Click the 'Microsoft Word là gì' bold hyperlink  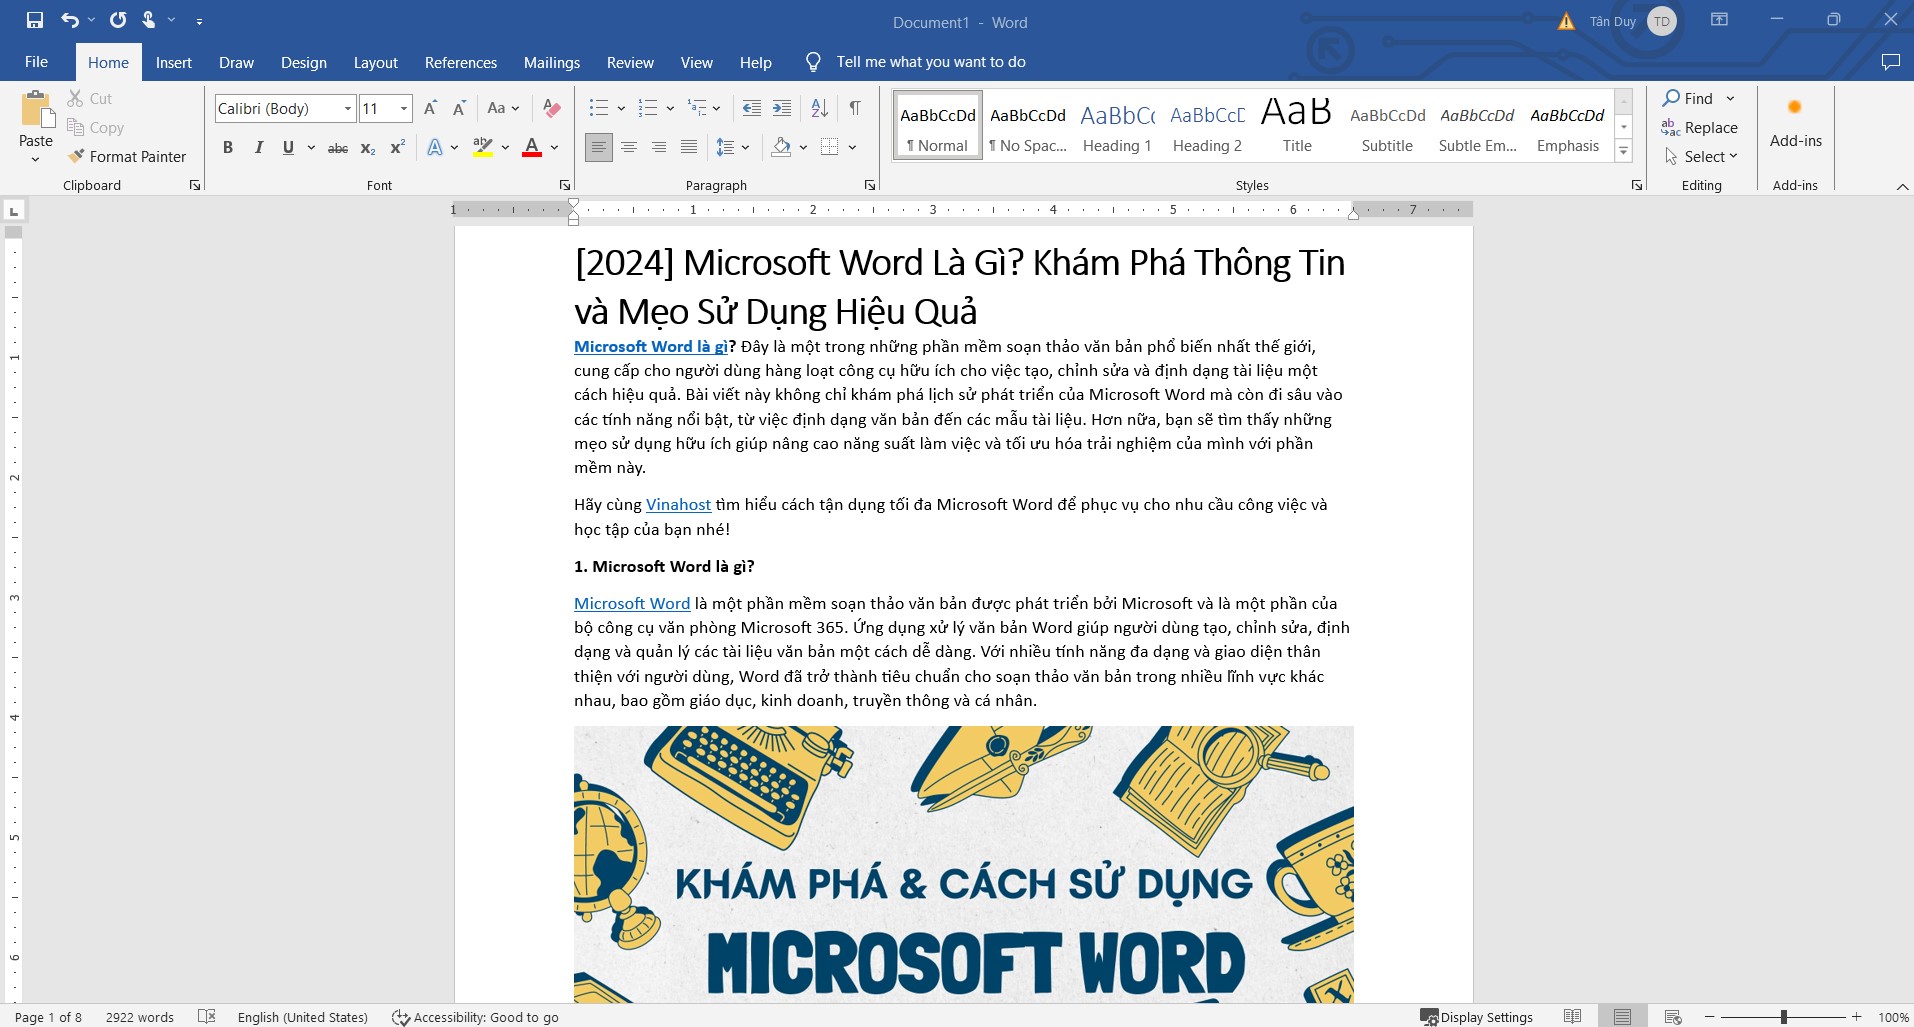click(651, 347)
